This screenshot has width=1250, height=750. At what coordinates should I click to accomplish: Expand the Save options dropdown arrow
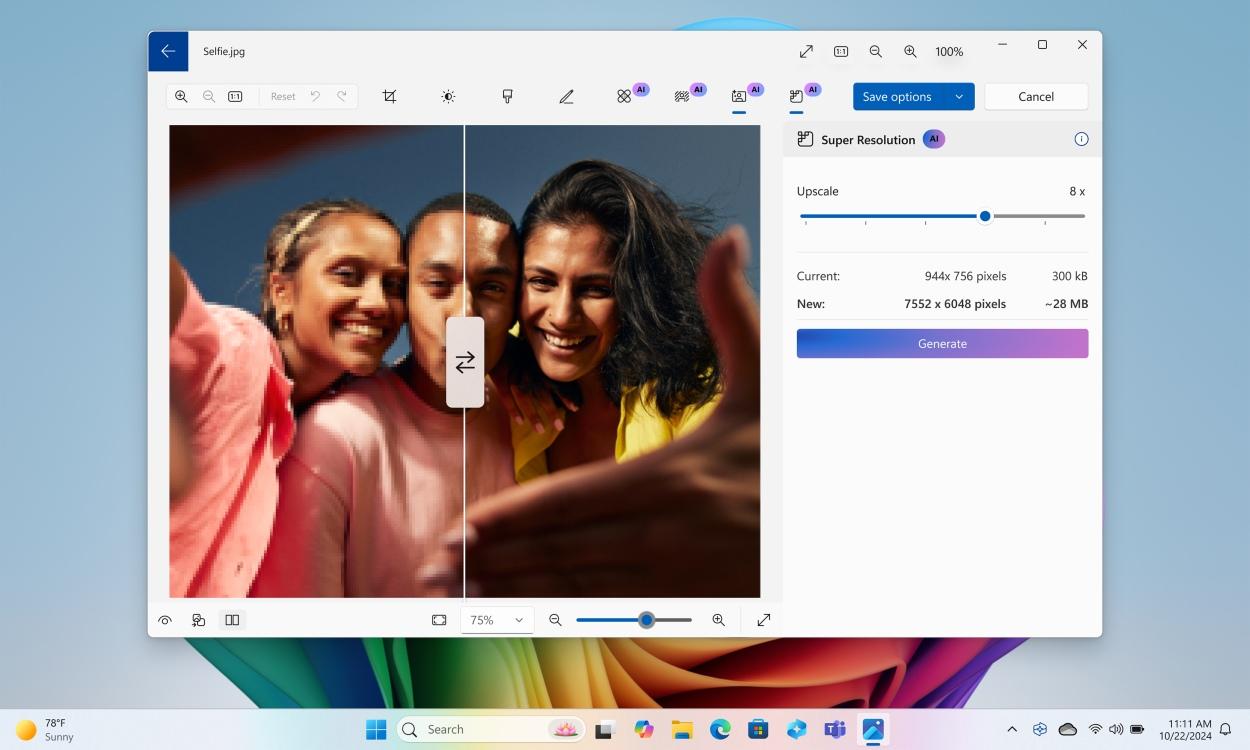point(959,97)
